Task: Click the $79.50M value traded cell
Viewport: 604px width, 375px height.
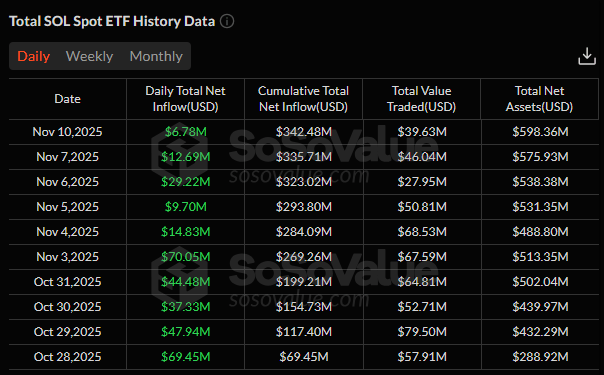Action: point(422,332)
